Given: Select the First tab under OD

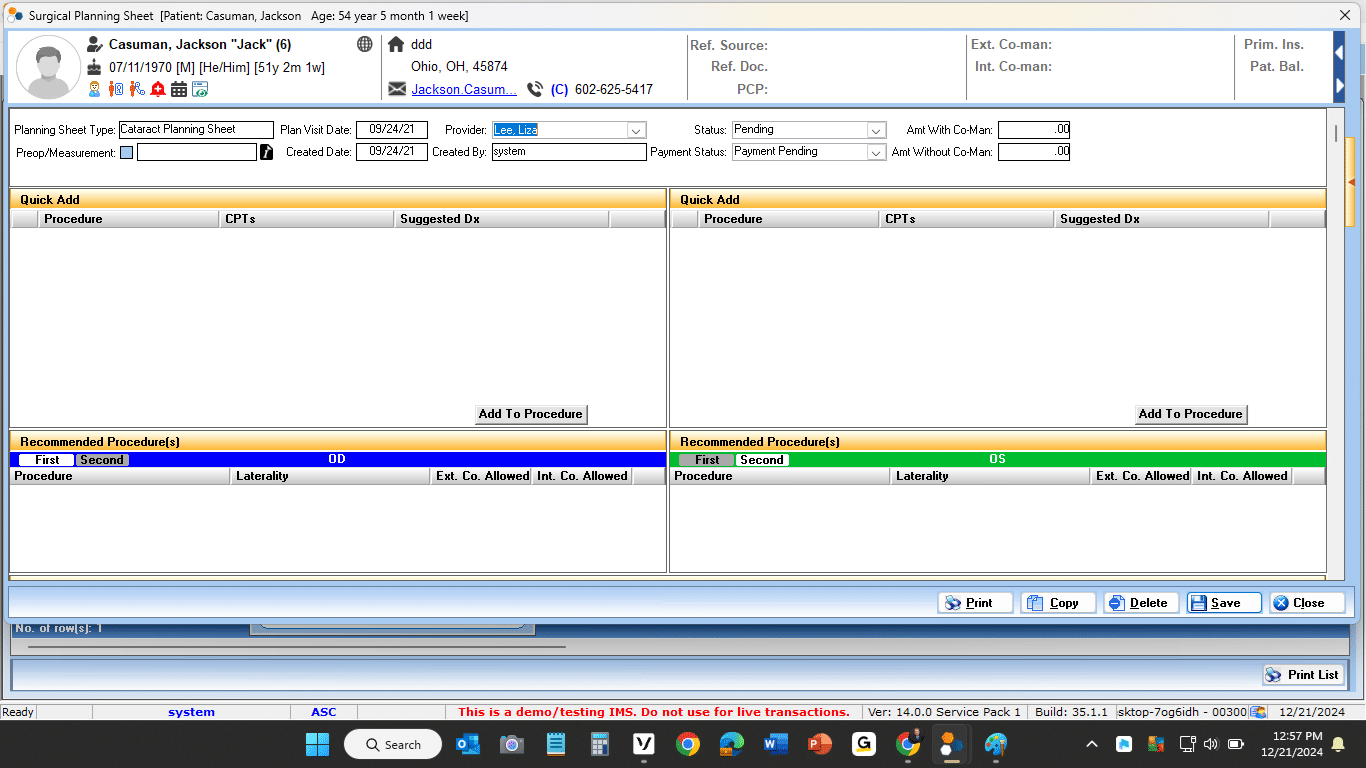Looking at the screenshot, I should pos(47,460).
